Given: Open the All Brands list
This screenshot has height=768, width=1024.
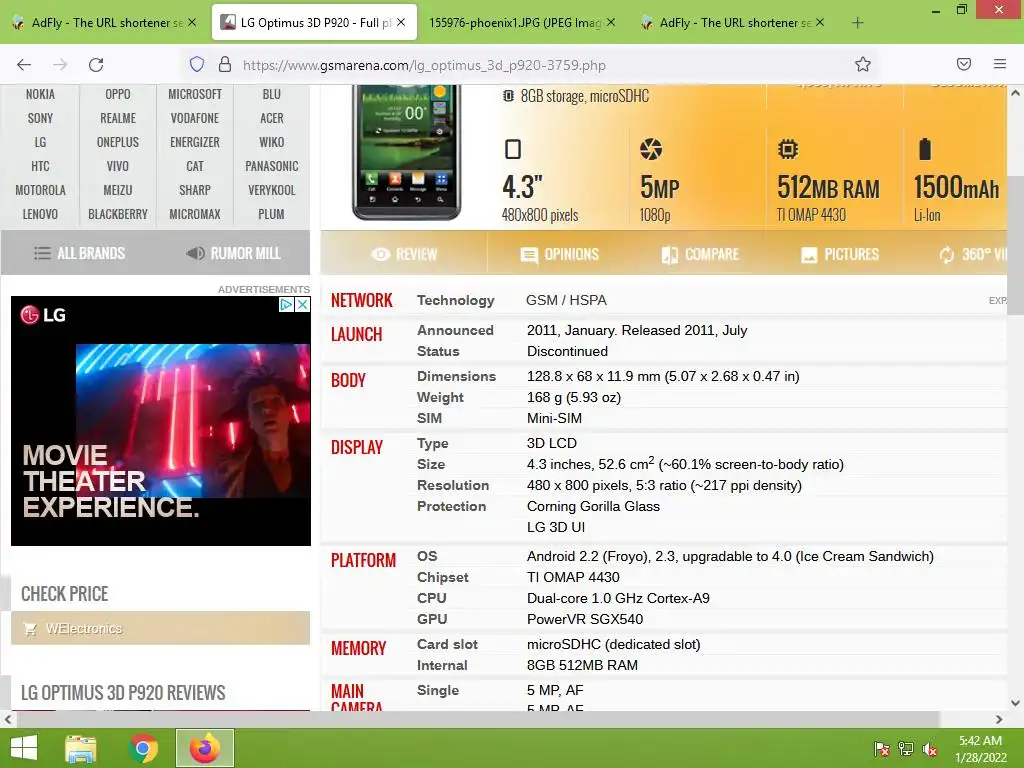Looking at the screenshot, I should click(79, 253).
